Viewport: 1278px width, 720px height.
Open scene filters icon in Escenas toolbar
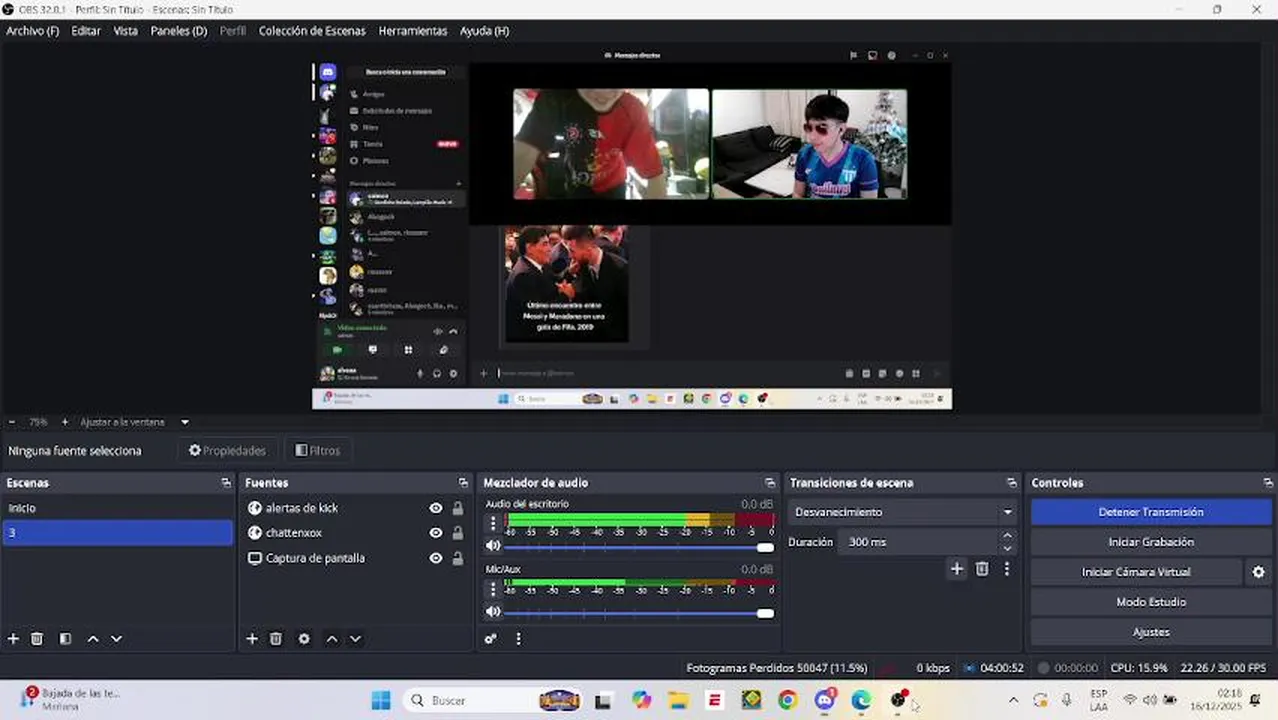[x=65, y=639]
